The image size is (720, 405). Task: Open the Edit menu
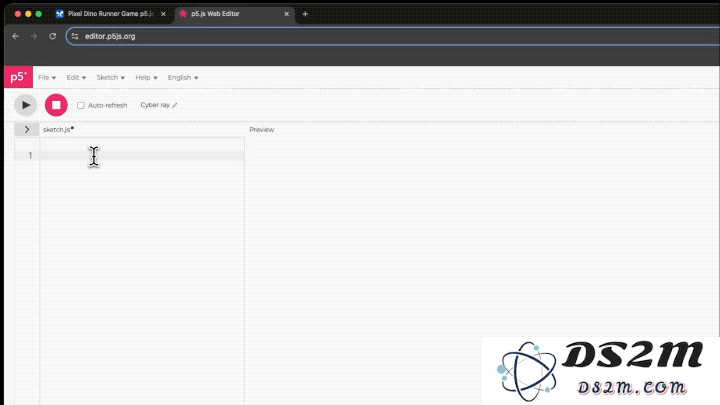(76, 78)
